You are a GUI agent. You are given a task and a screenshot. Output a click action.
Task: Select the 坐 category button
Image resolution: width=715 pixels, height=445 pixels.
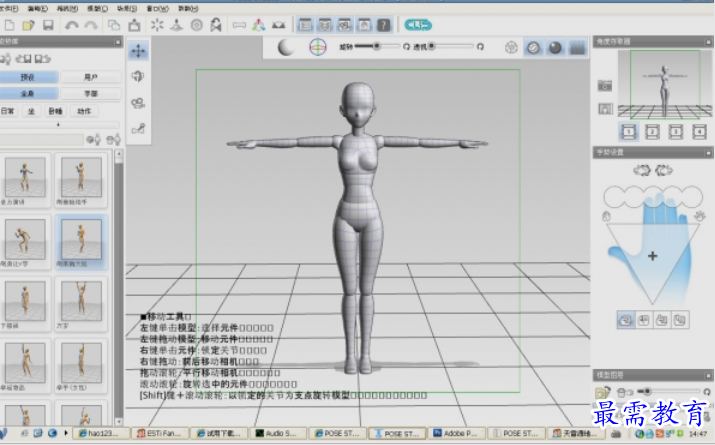[31, 111]
